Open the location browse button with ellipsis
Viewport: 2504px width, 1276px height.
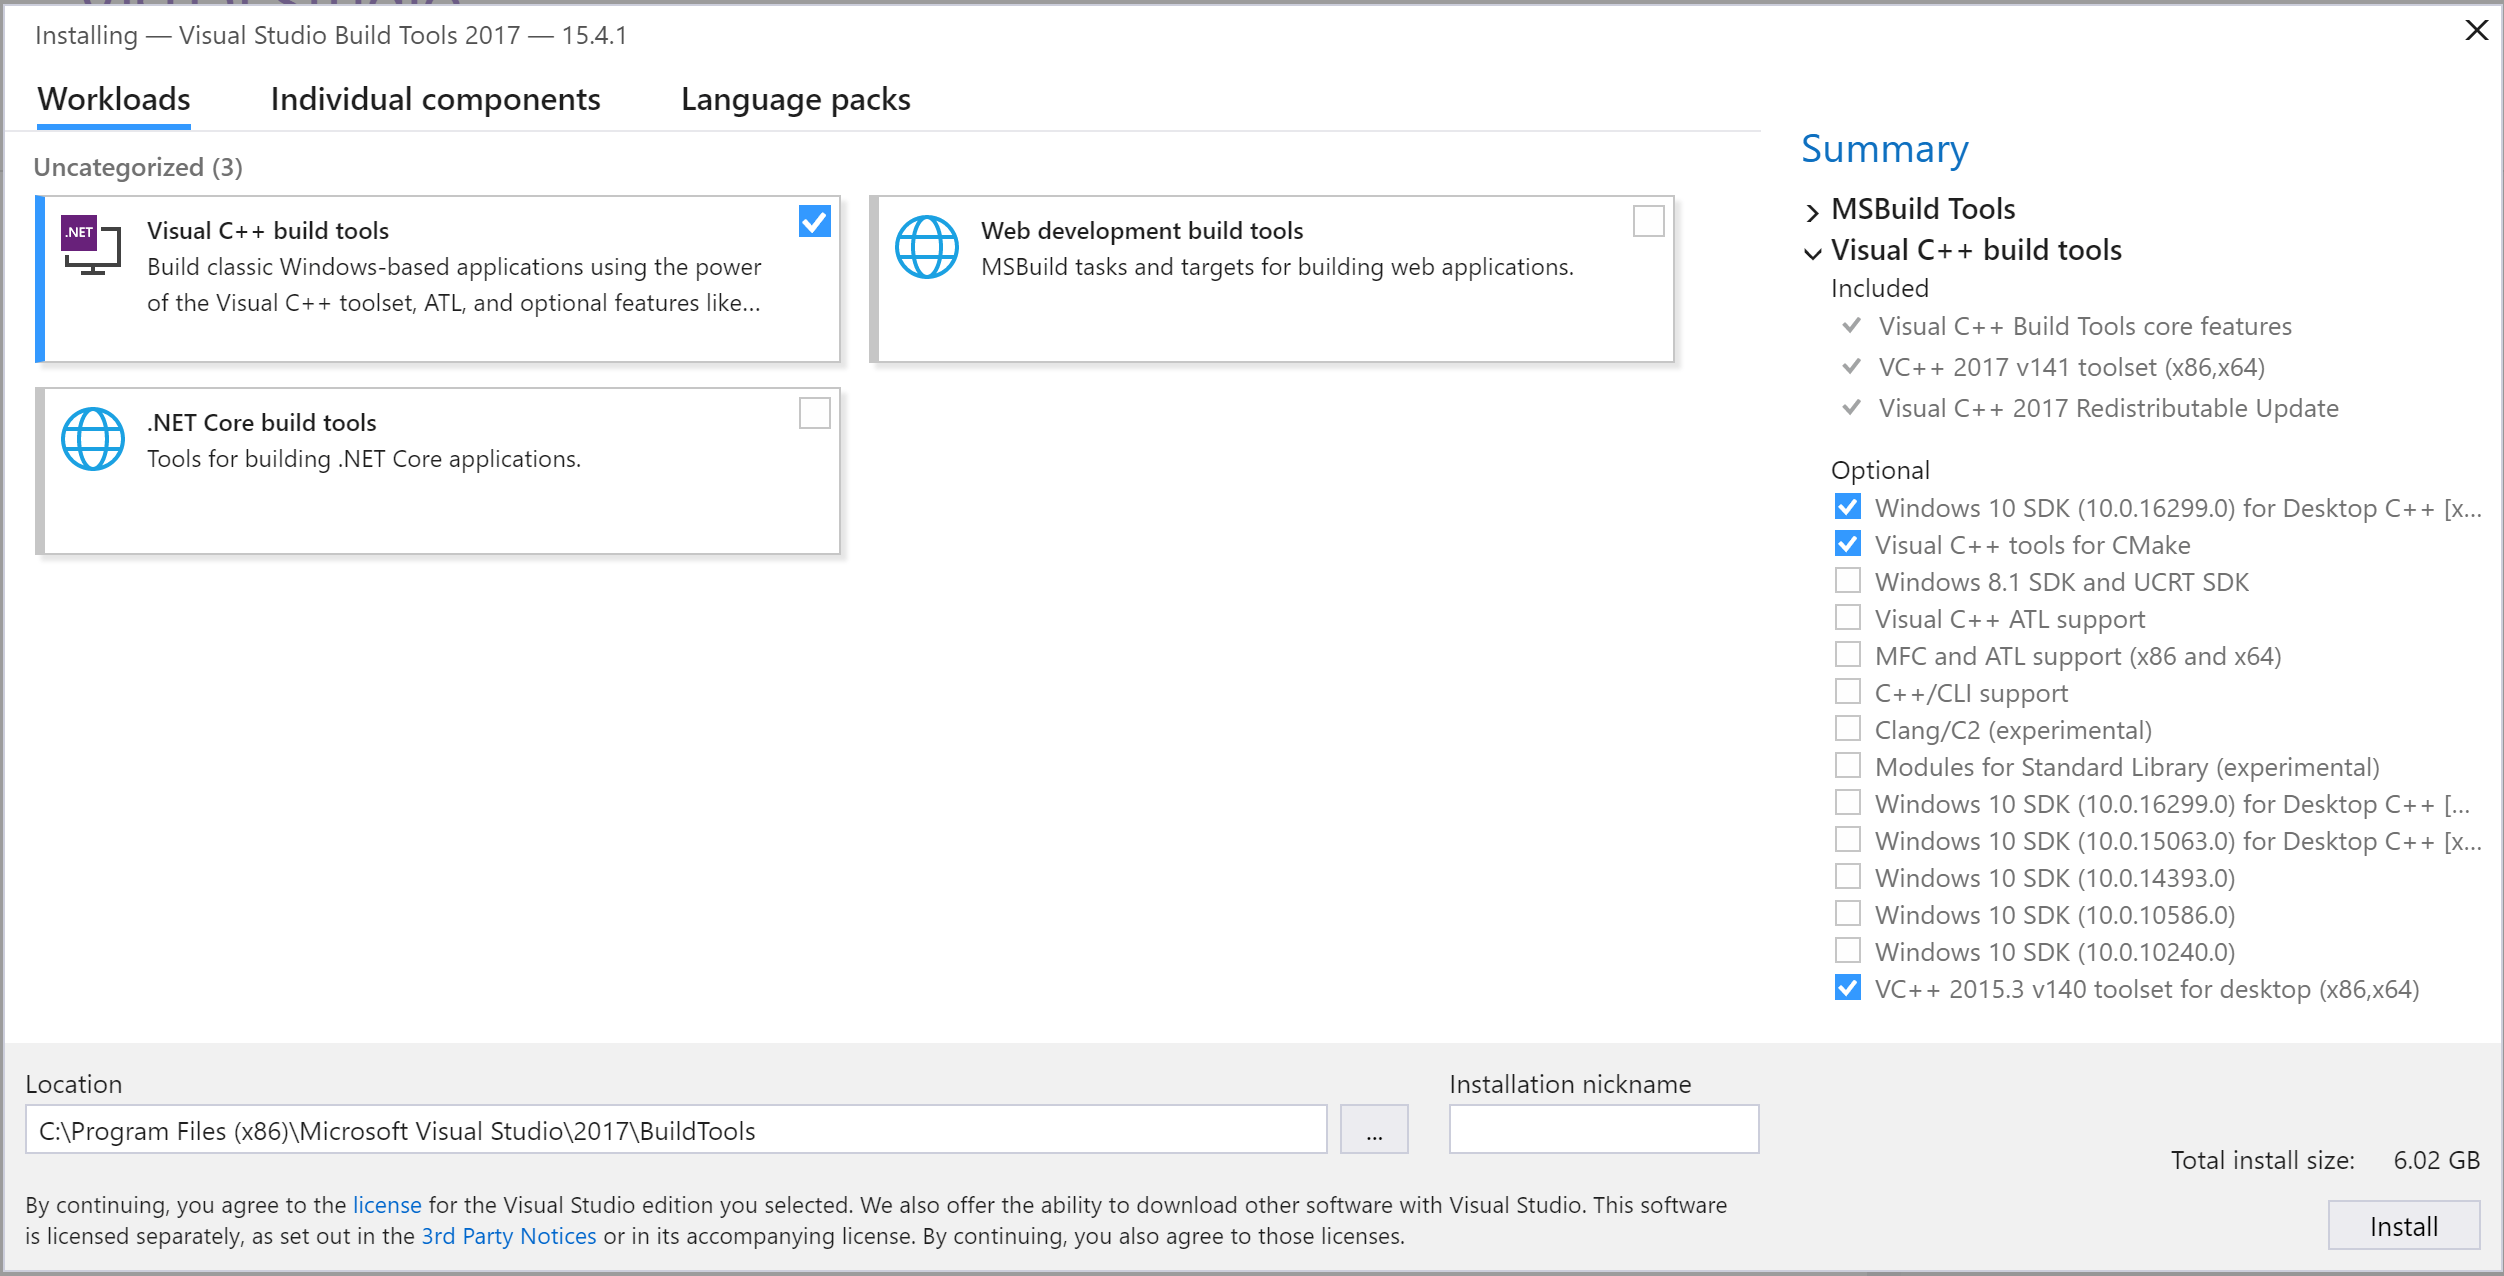[1374, 1130]
